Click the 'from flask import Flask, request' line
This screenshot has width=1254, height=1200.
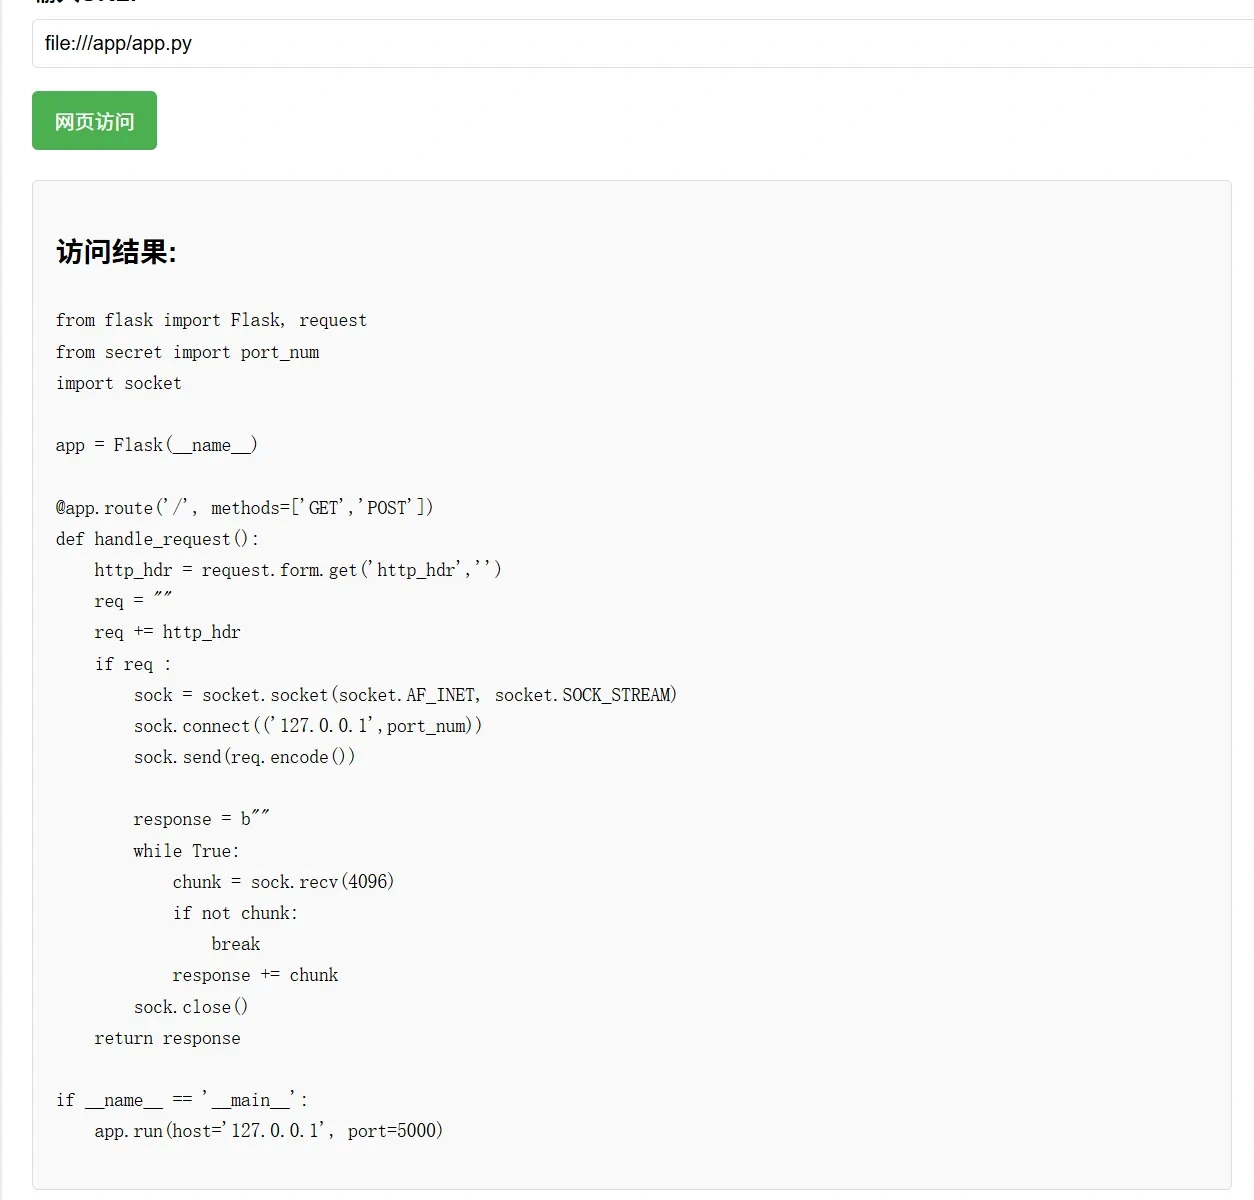[211, 320]
